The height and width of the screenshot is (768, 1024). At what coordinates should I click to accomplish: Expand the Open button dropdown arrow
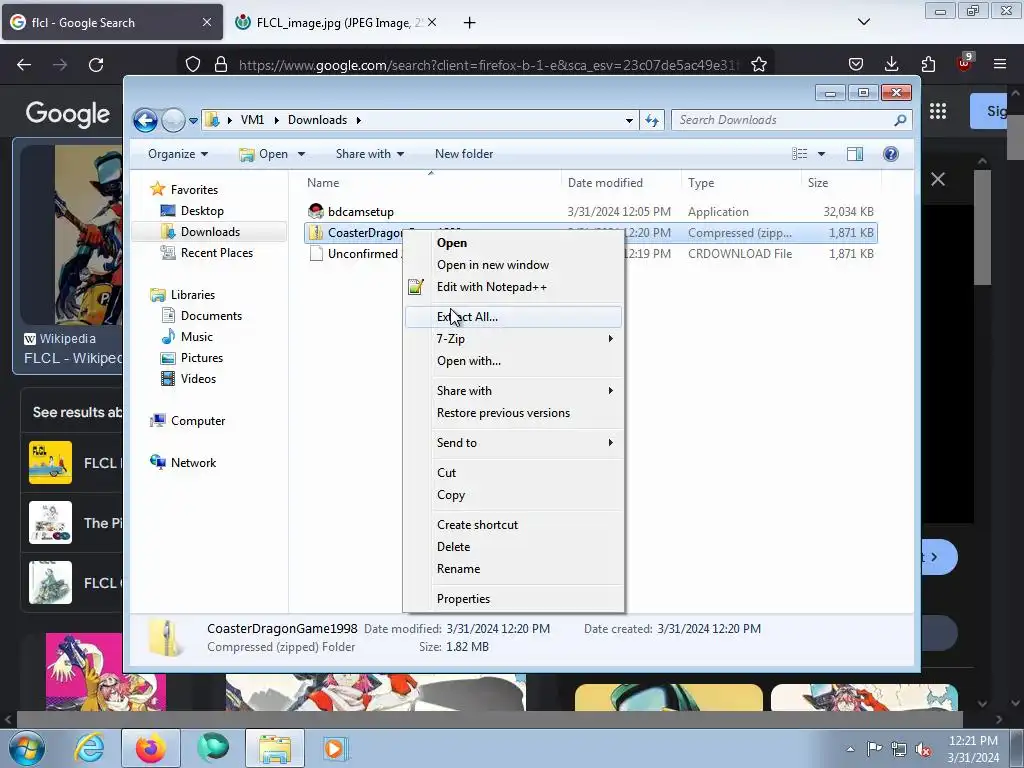point(301,154)
